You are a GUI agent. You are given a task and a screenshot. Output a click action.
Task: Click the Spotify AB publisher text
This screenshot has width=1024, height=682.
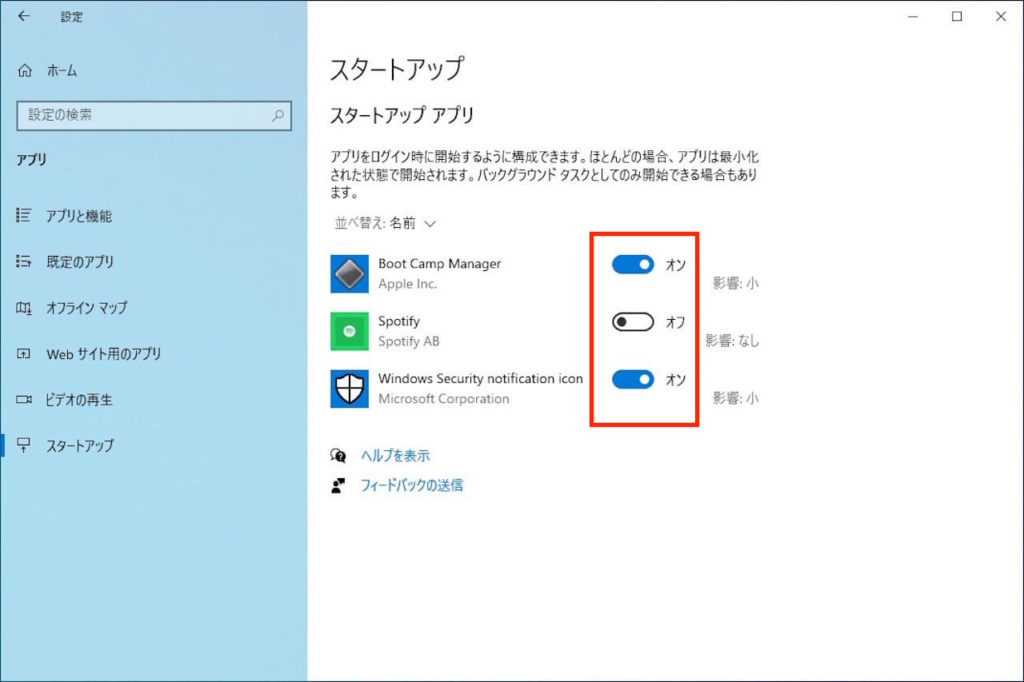tap(409, 342)
